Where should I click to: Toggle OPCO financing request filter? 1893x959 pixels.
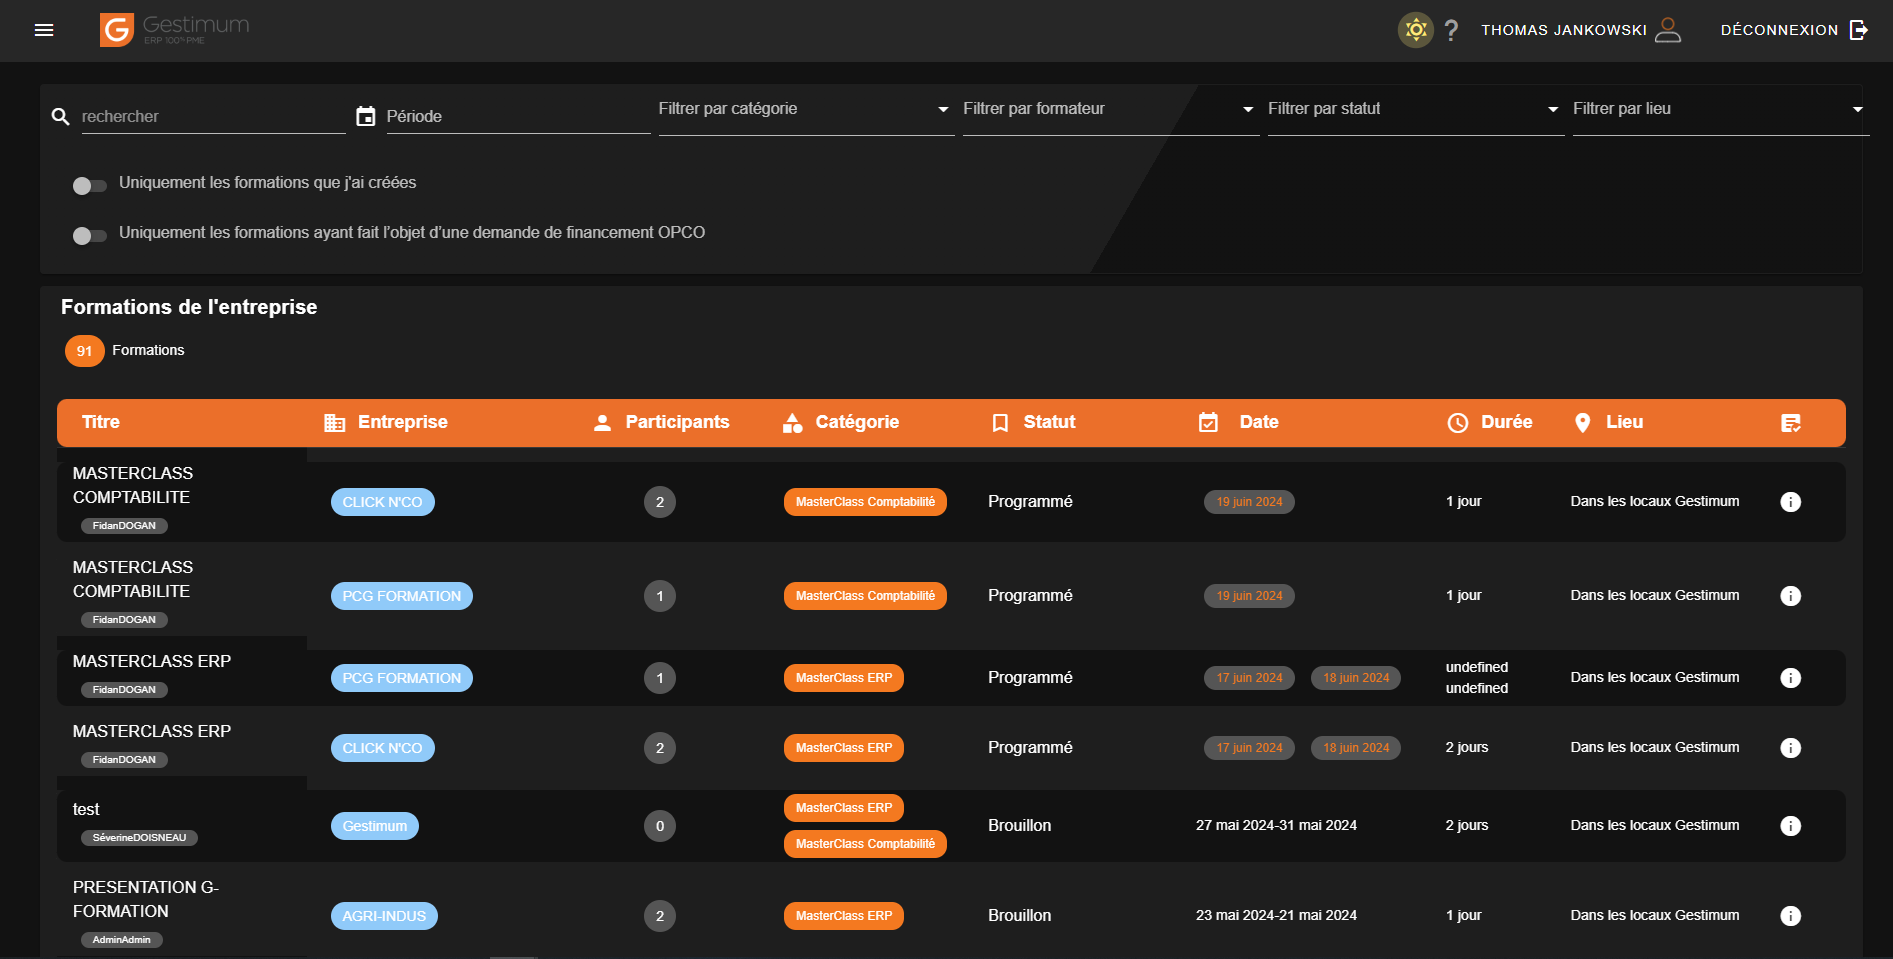pos(90,235)
